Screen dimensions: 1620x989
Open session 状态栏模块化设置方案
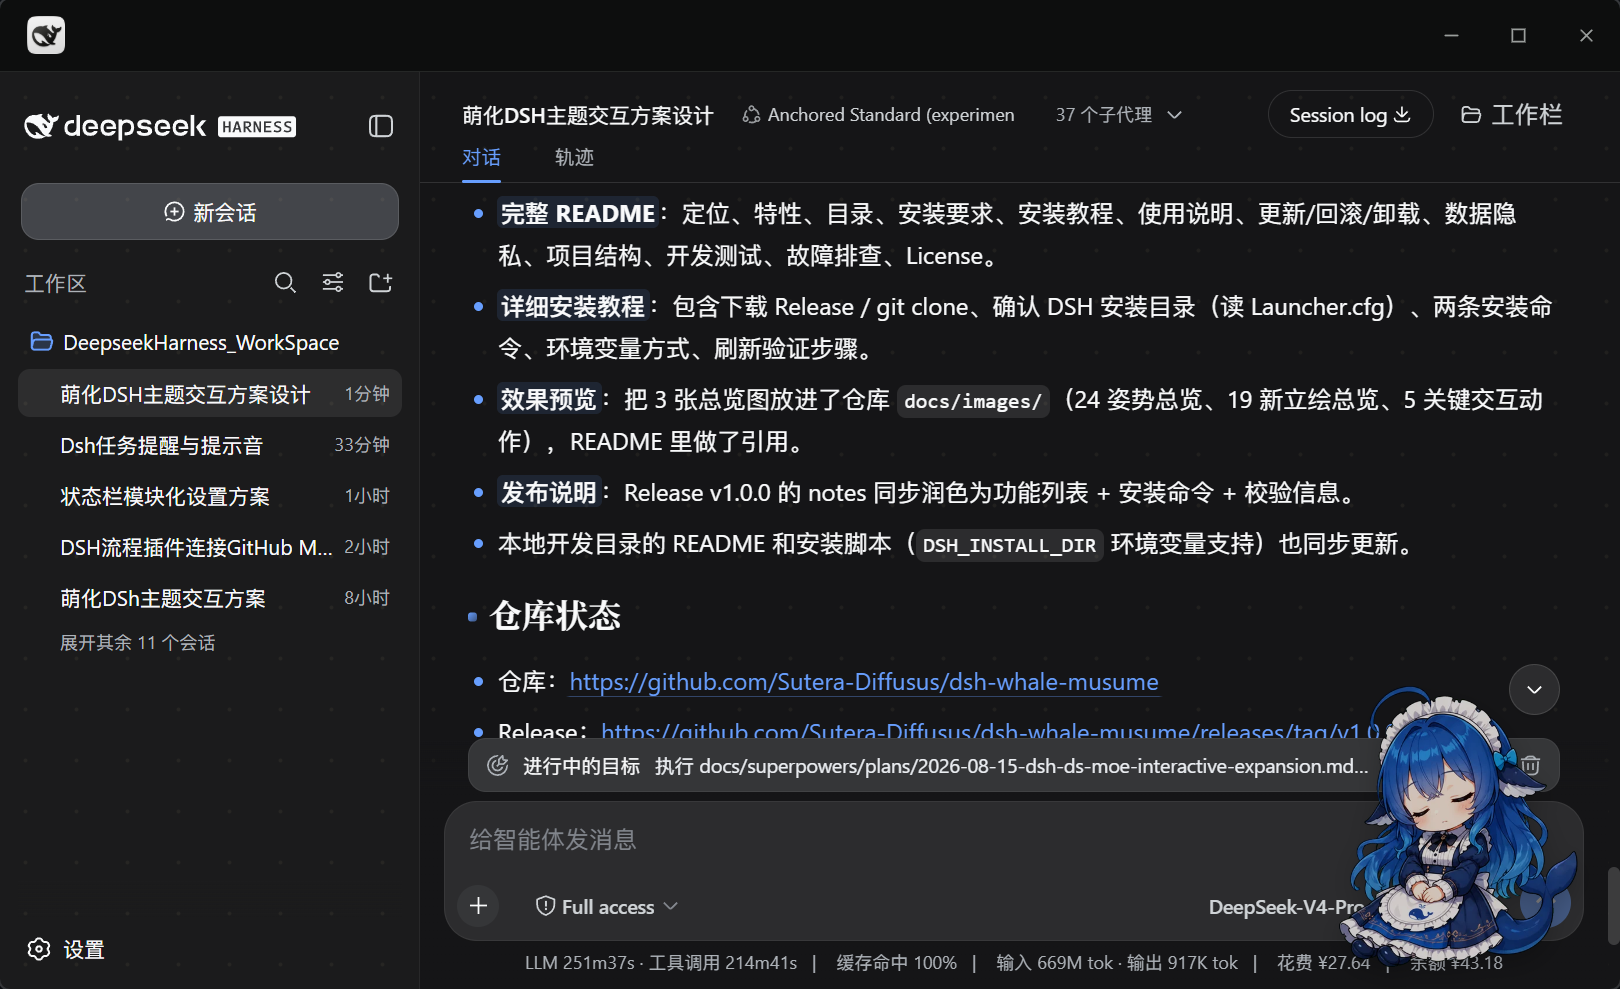pos(210,496)
